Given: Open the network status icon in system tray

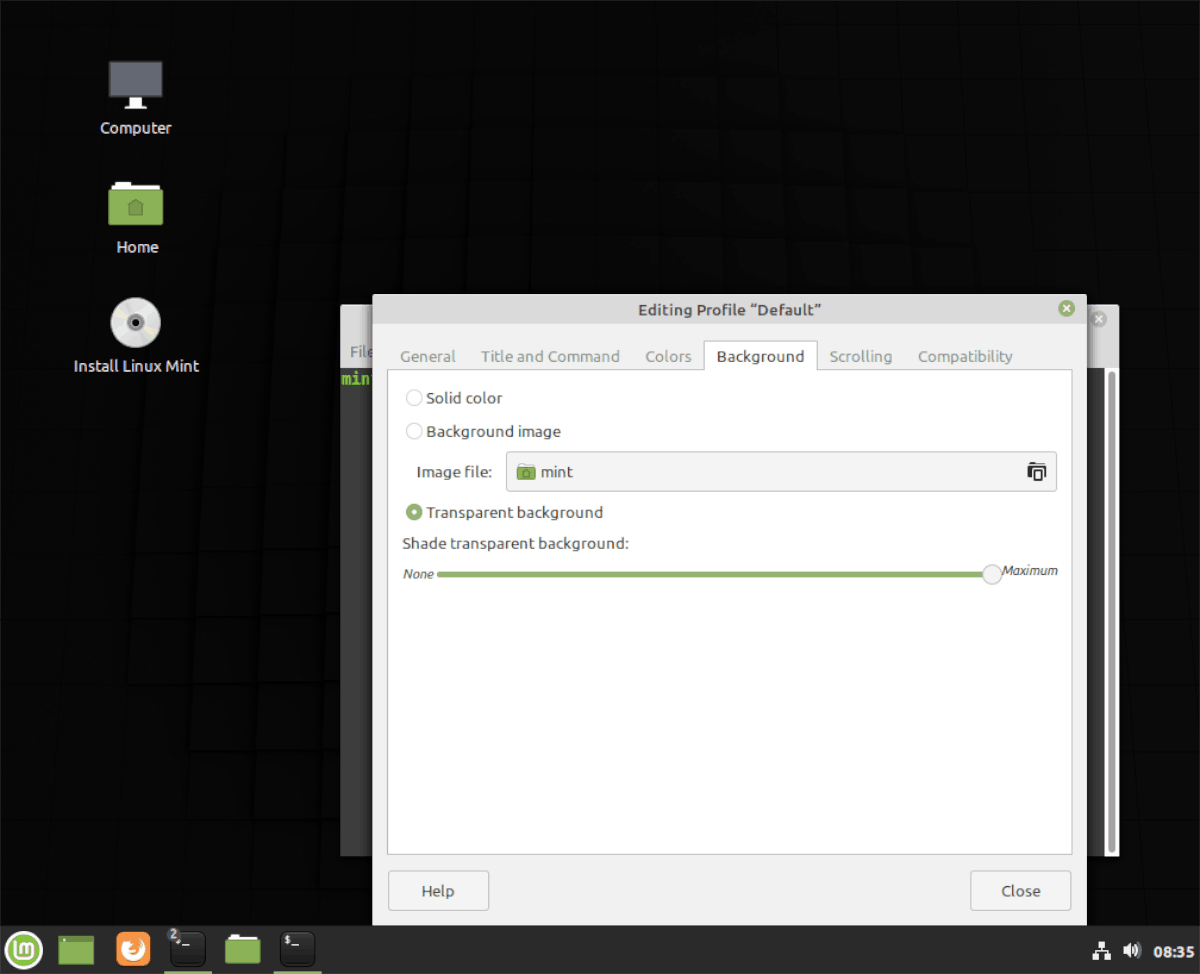Looking at the screenshot, I should coord(1102,949).
